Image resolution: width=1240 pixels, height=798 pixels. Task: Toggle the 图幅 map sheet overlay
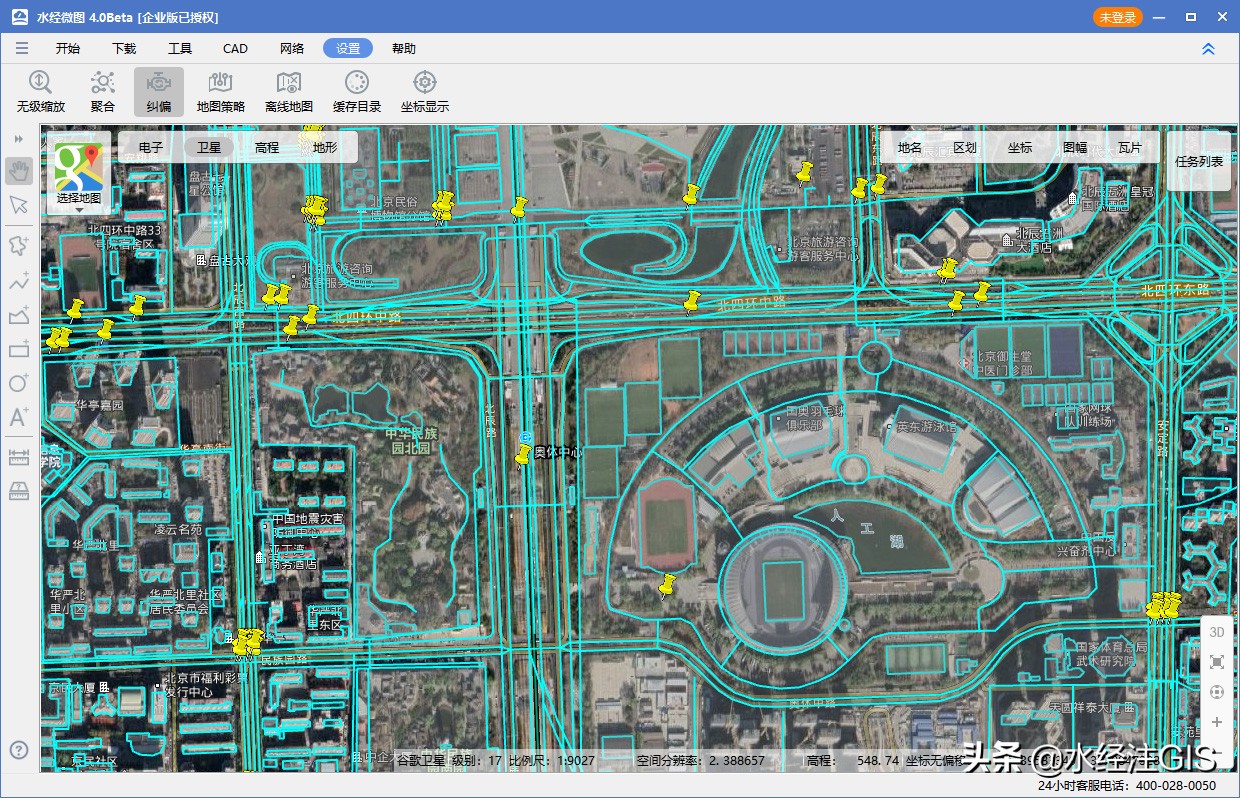click(1075, 147)
